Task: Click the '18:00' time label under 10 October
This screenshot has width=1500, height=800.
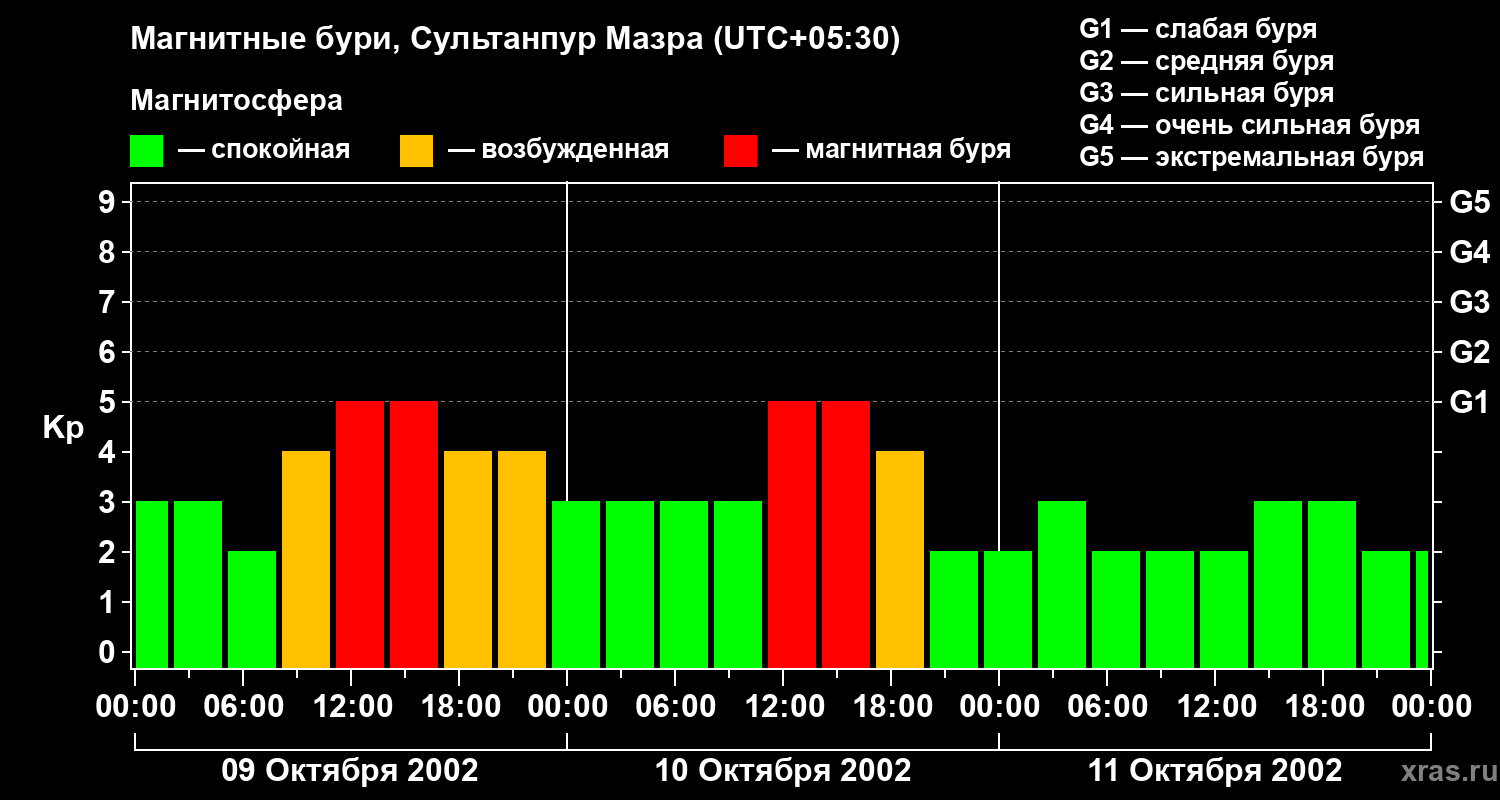Action: click(x=891, y=707)
